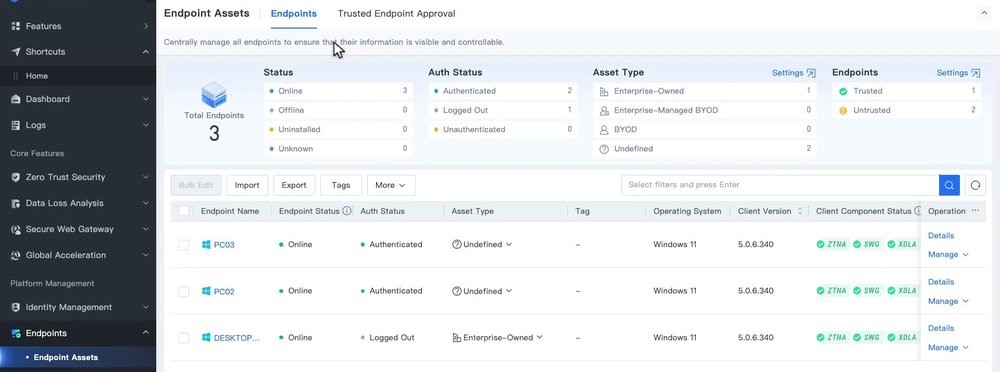Click the search magnifier button

tap(949, 185)
